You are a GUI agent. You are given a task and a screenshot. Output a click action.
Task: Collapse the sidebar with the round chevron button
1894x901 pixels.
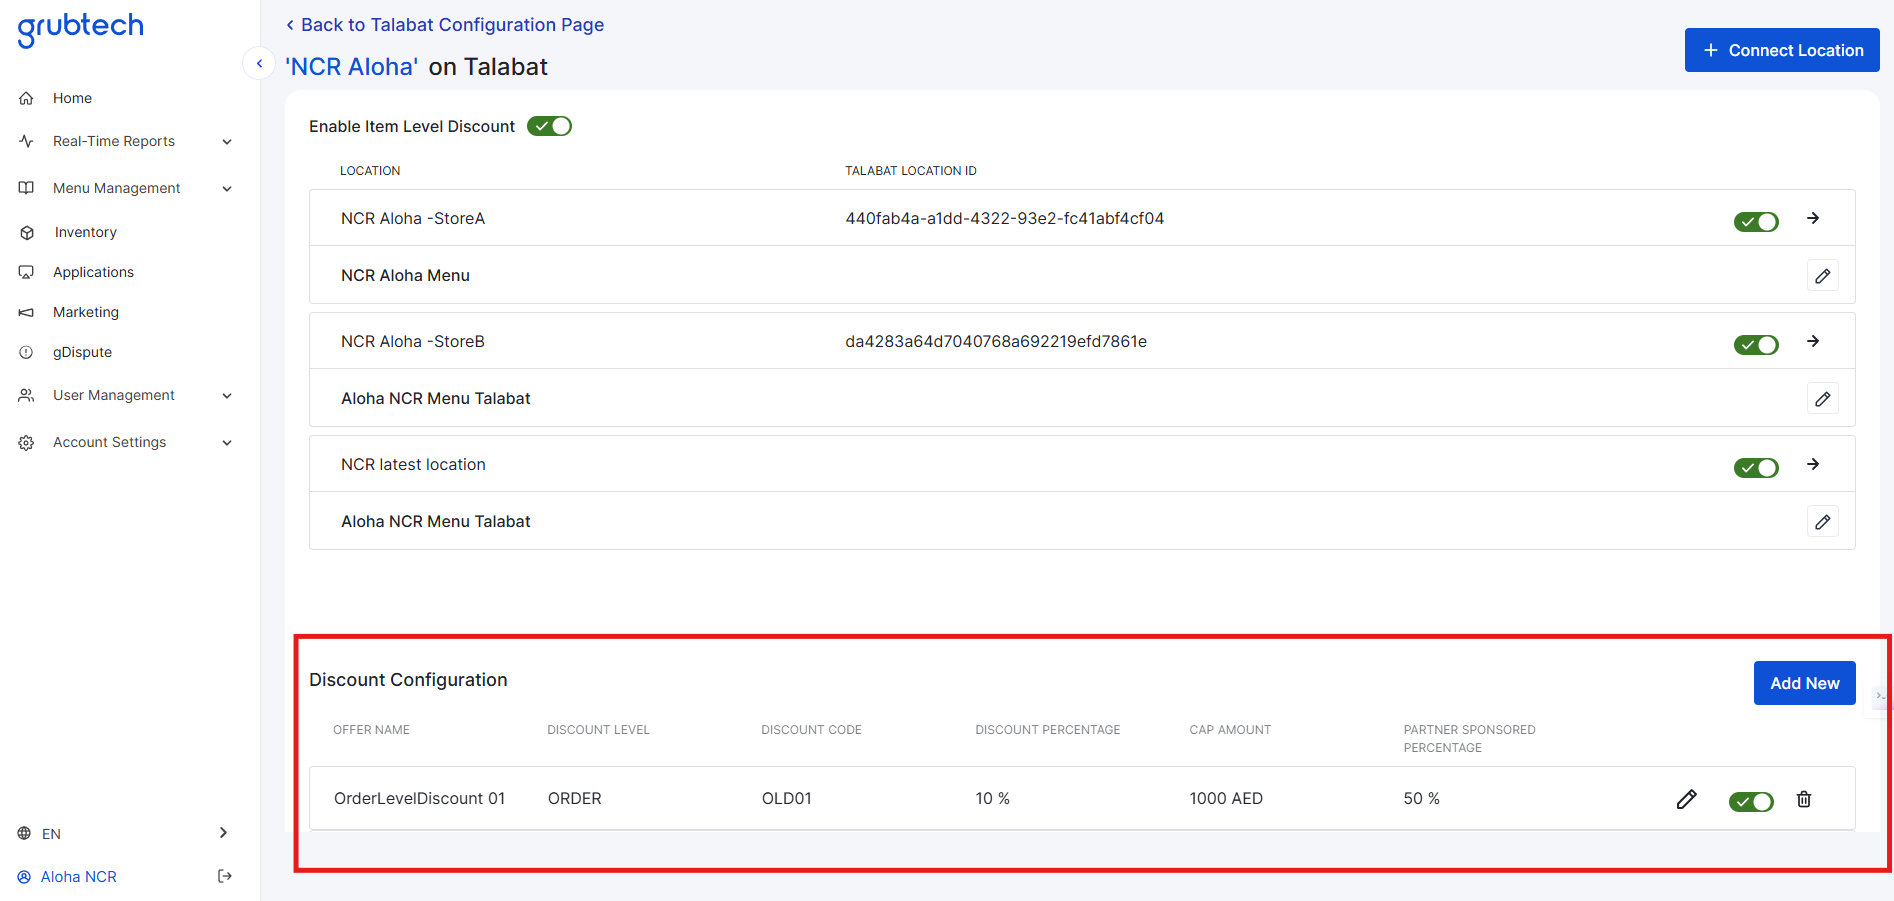[x=259, y=63]
